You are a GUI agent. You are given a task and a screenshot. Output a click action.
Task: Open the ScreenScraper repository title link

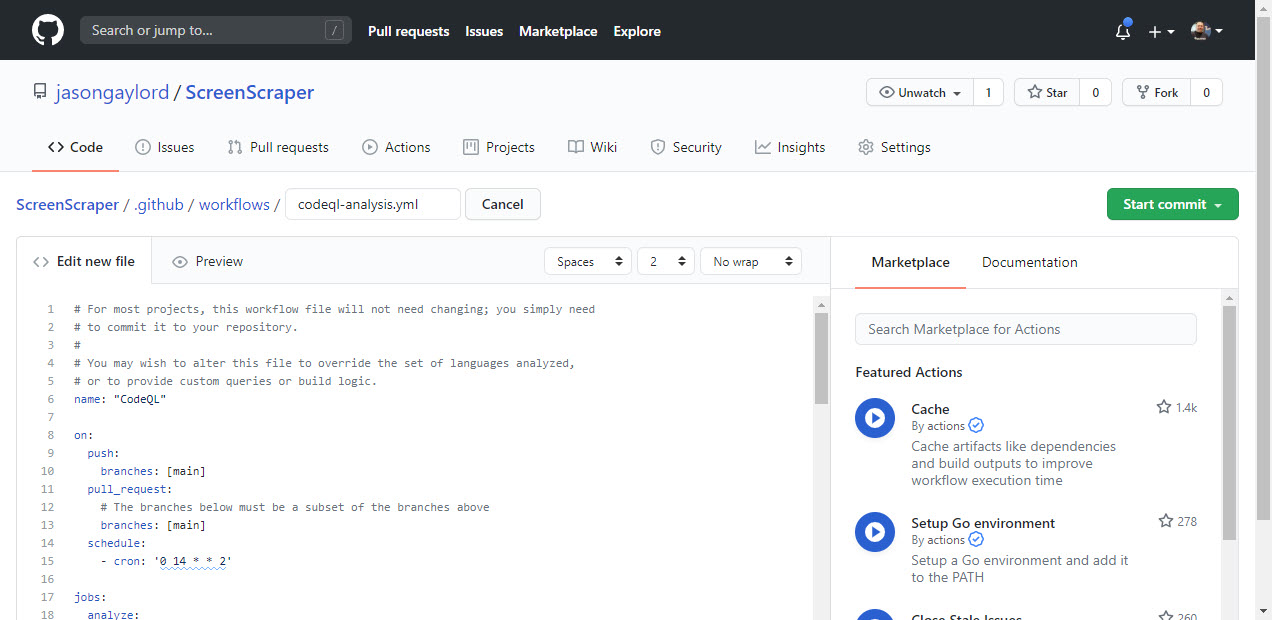click(250, 93)
